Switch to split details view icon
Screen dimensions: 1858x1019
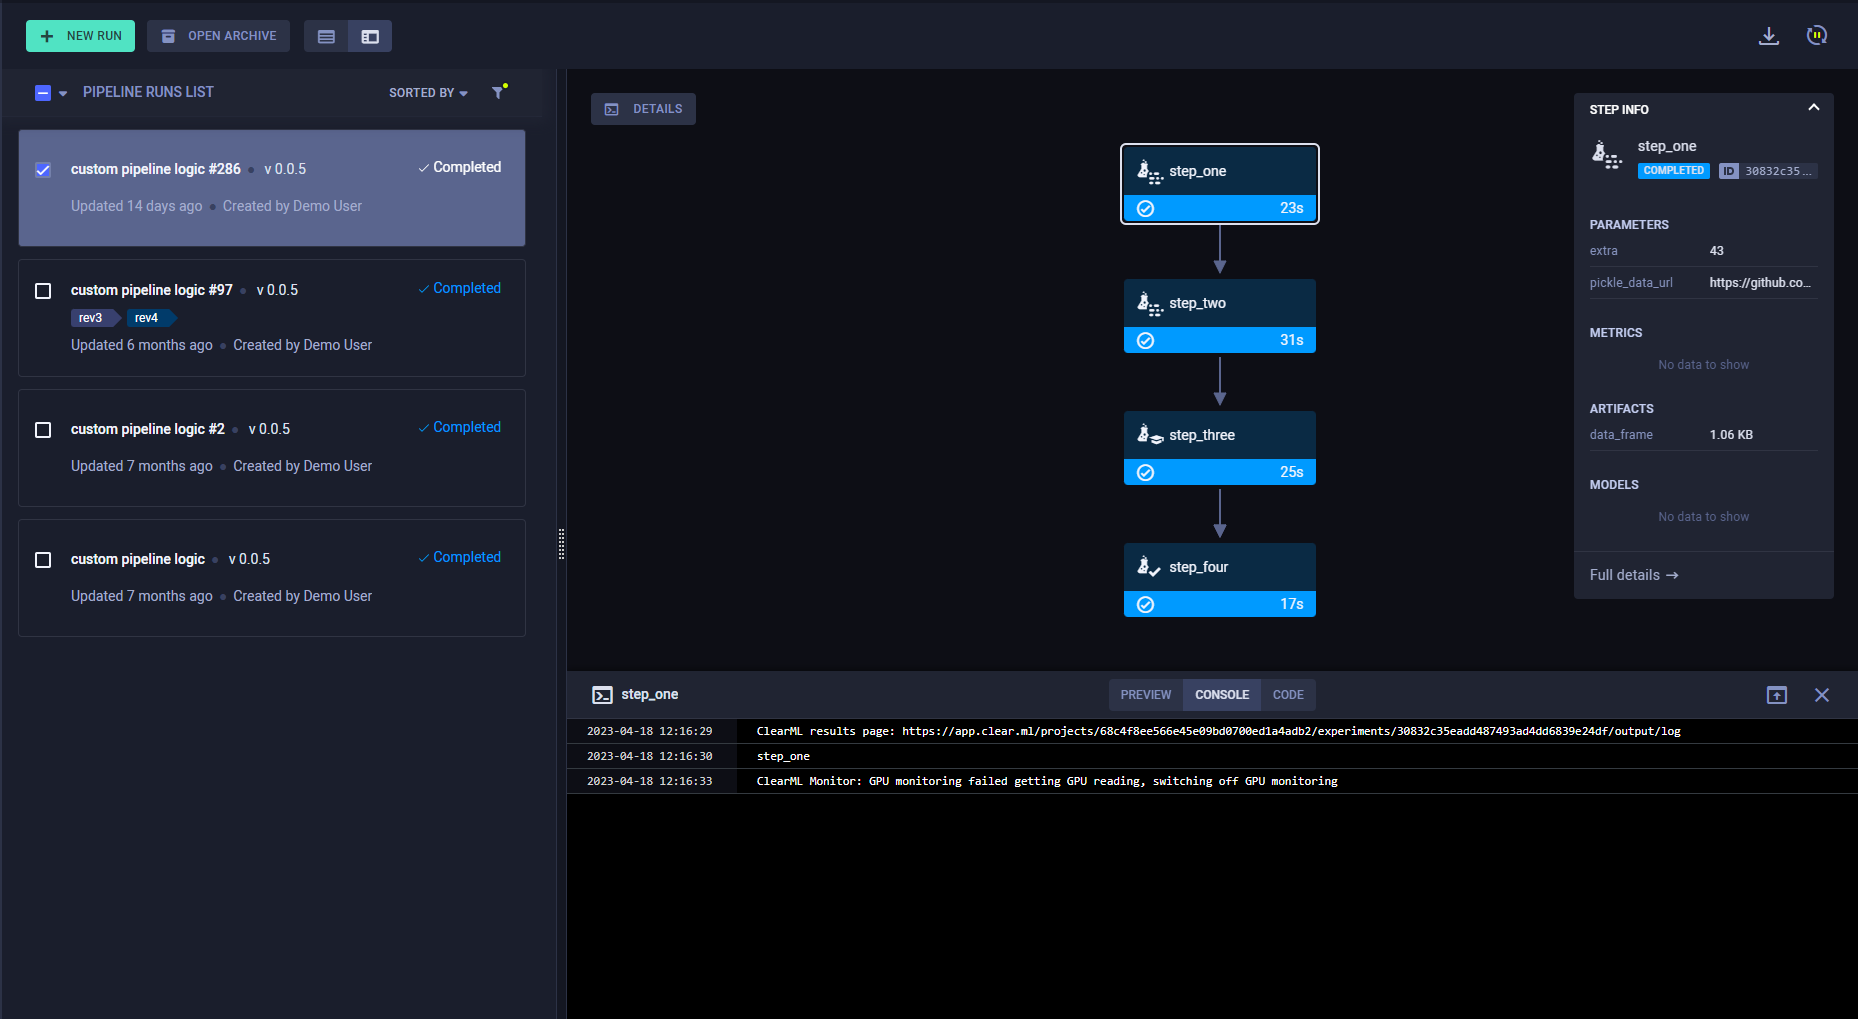click(x=370, y=37)
